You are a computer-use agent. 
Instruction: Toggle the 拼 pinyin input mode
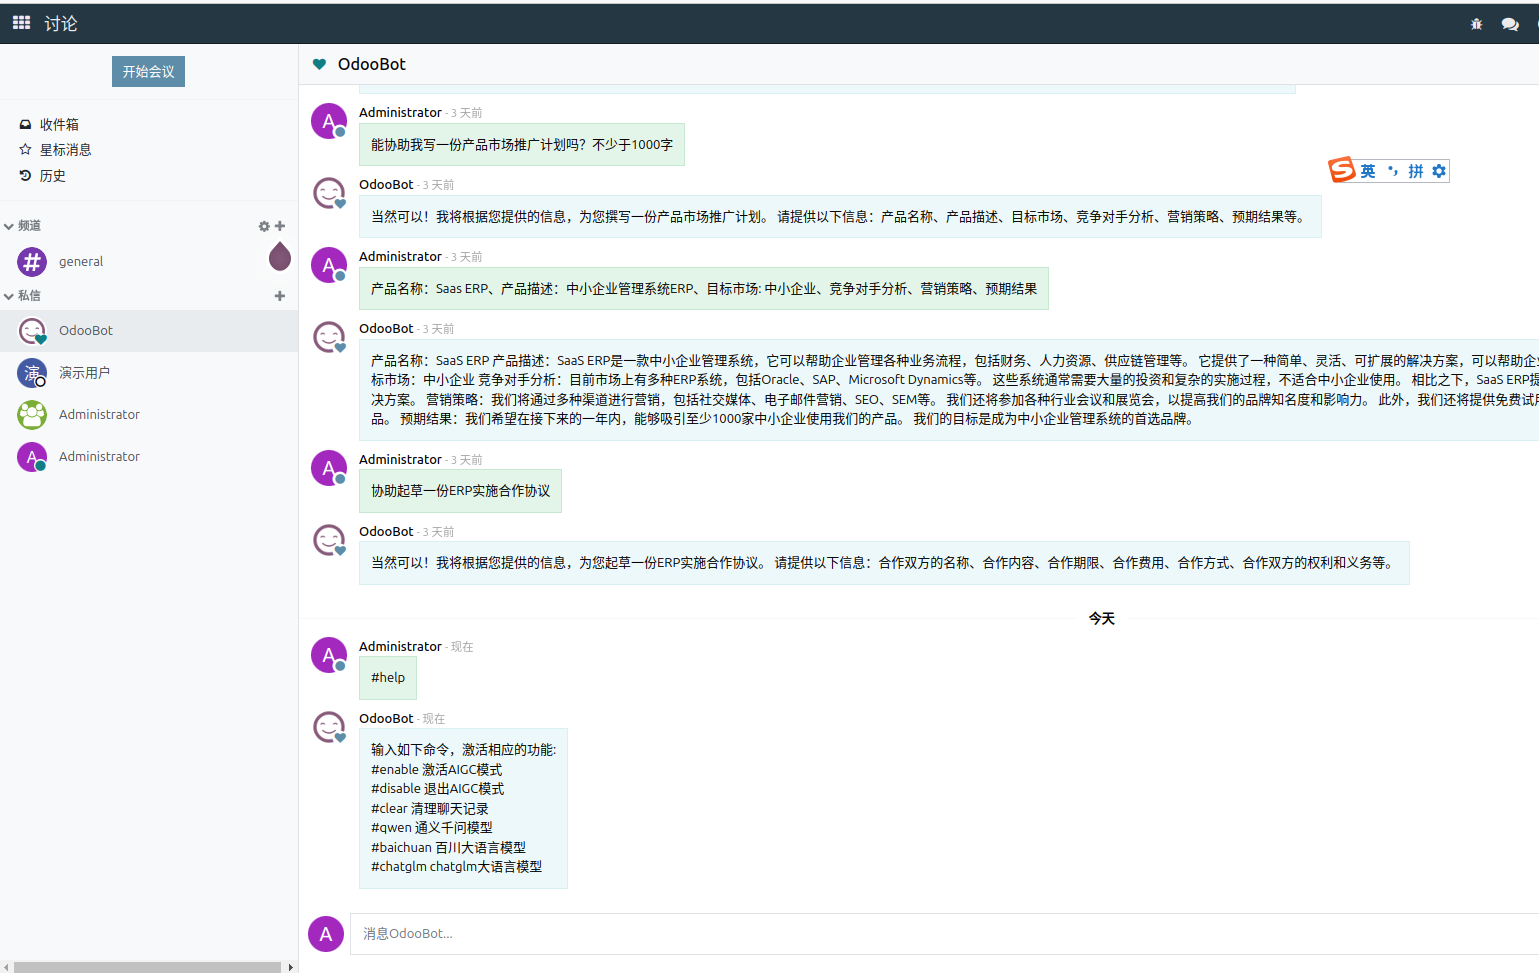(1415, 171)
